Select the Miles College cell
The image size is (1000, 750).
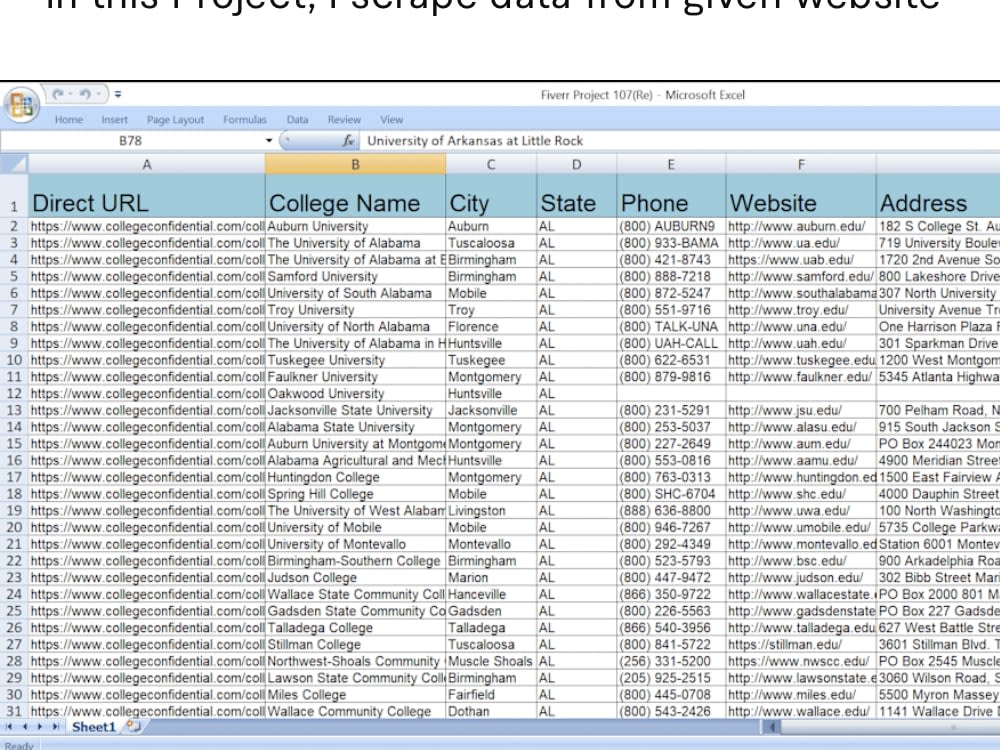click(355, 695)
